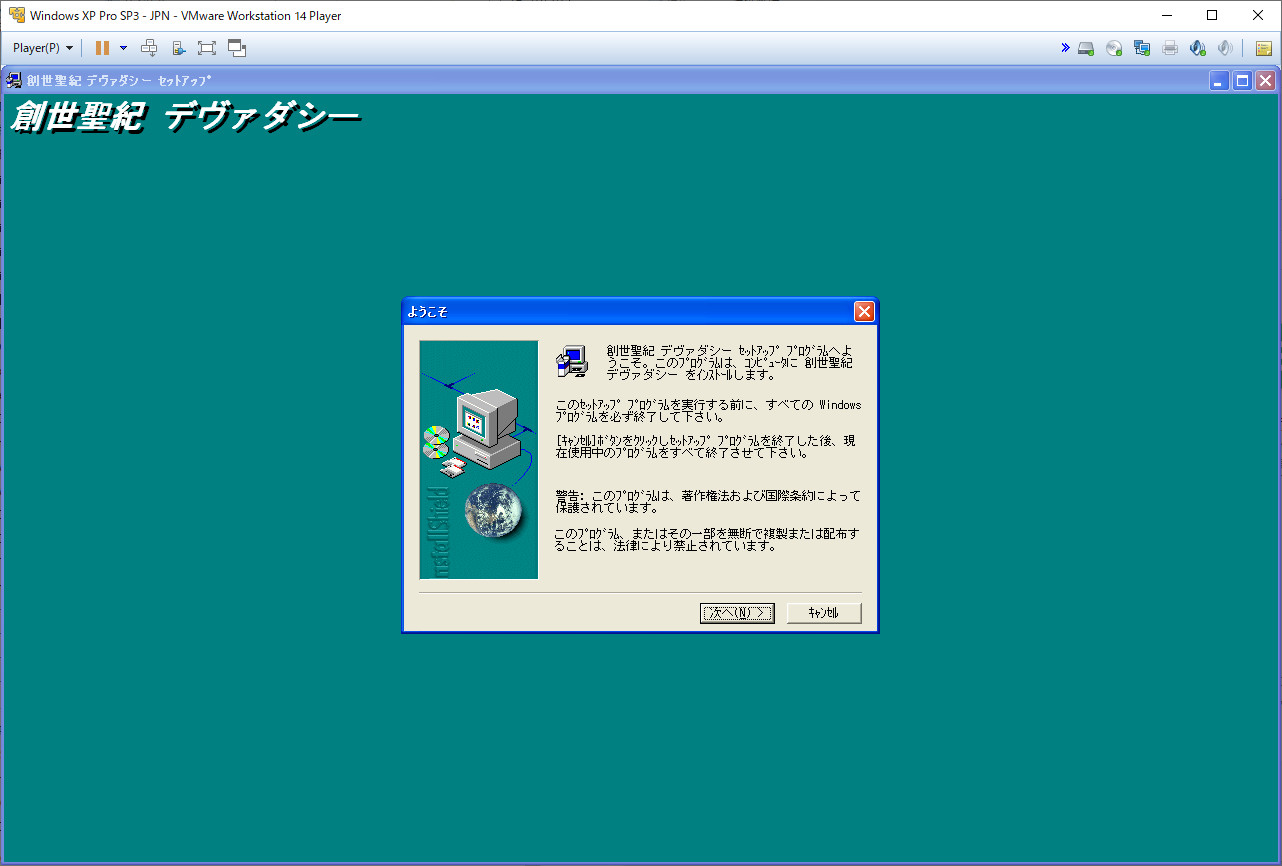The height and width of the screenshot is (866, 1282).
Task: Open the yellow notes icon in the toolbar
Action: (x=1264, y=48)
